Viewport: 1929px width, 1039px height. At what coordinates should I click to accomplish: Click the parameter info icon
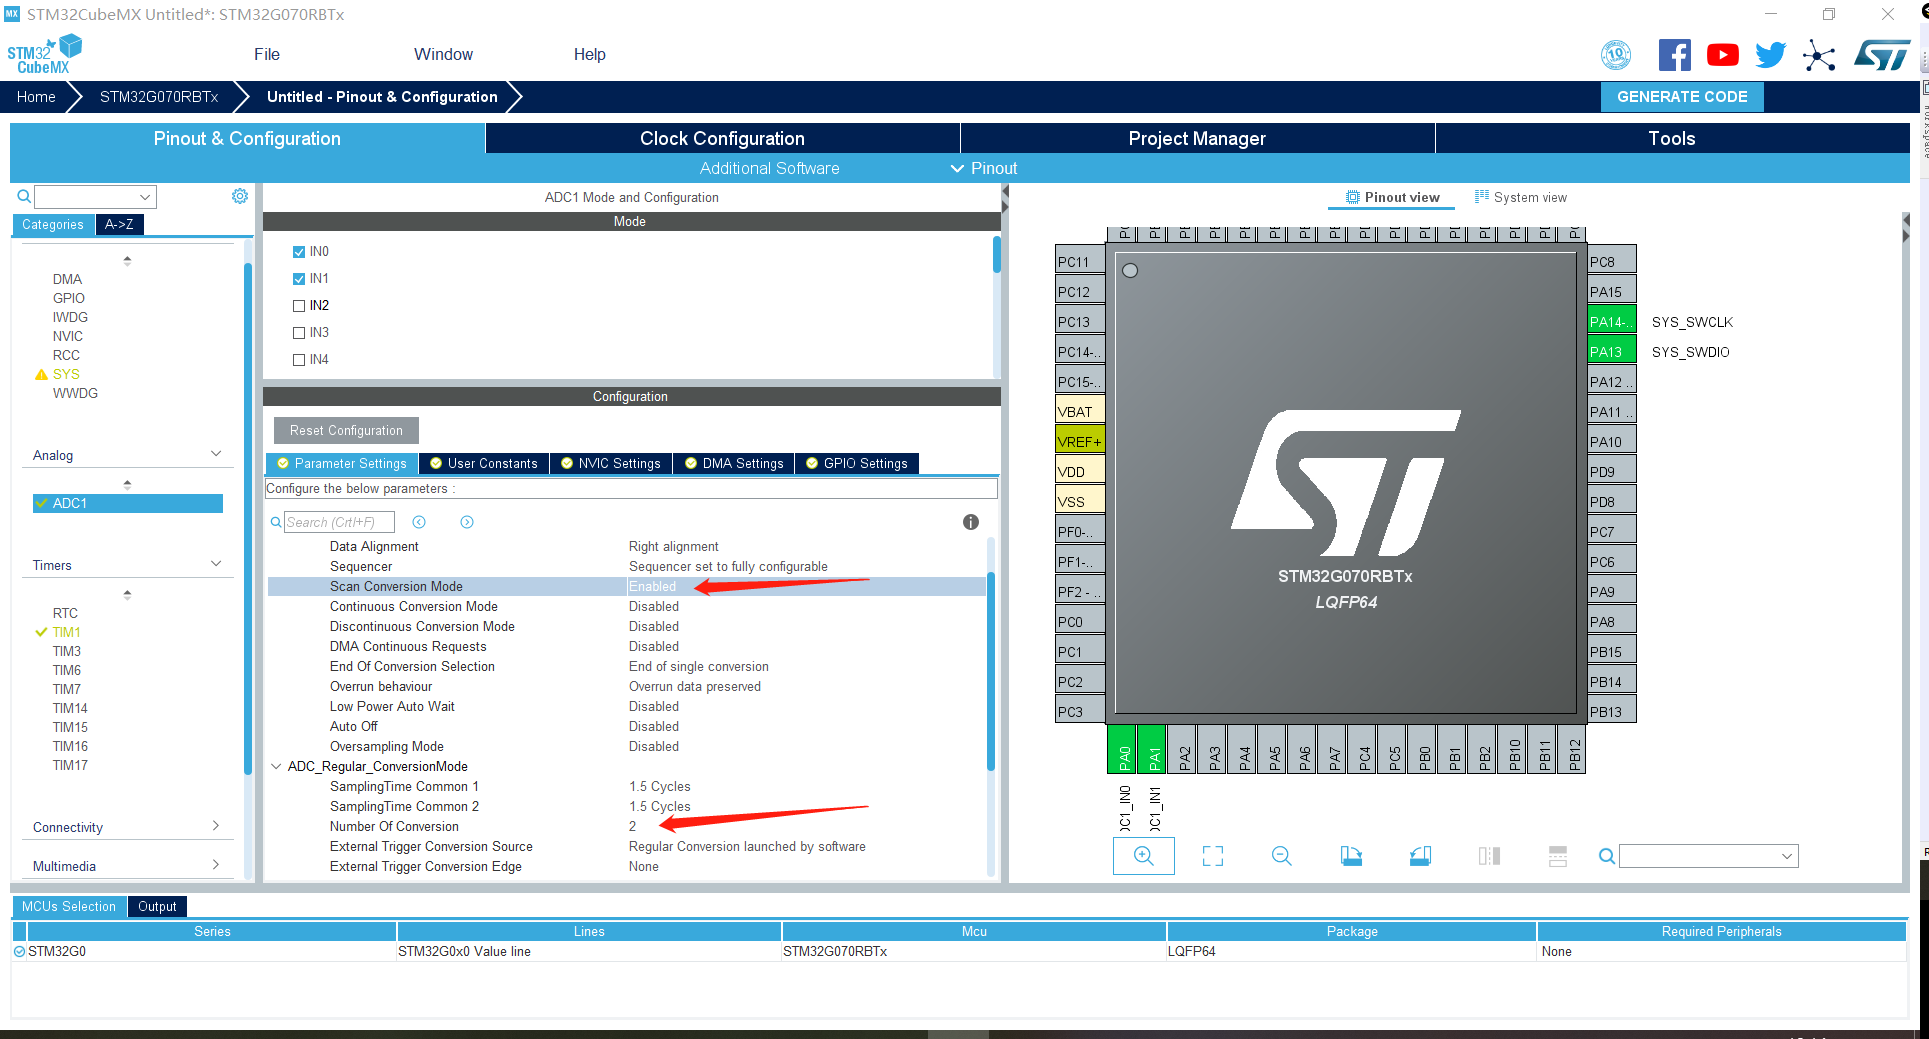970,522
